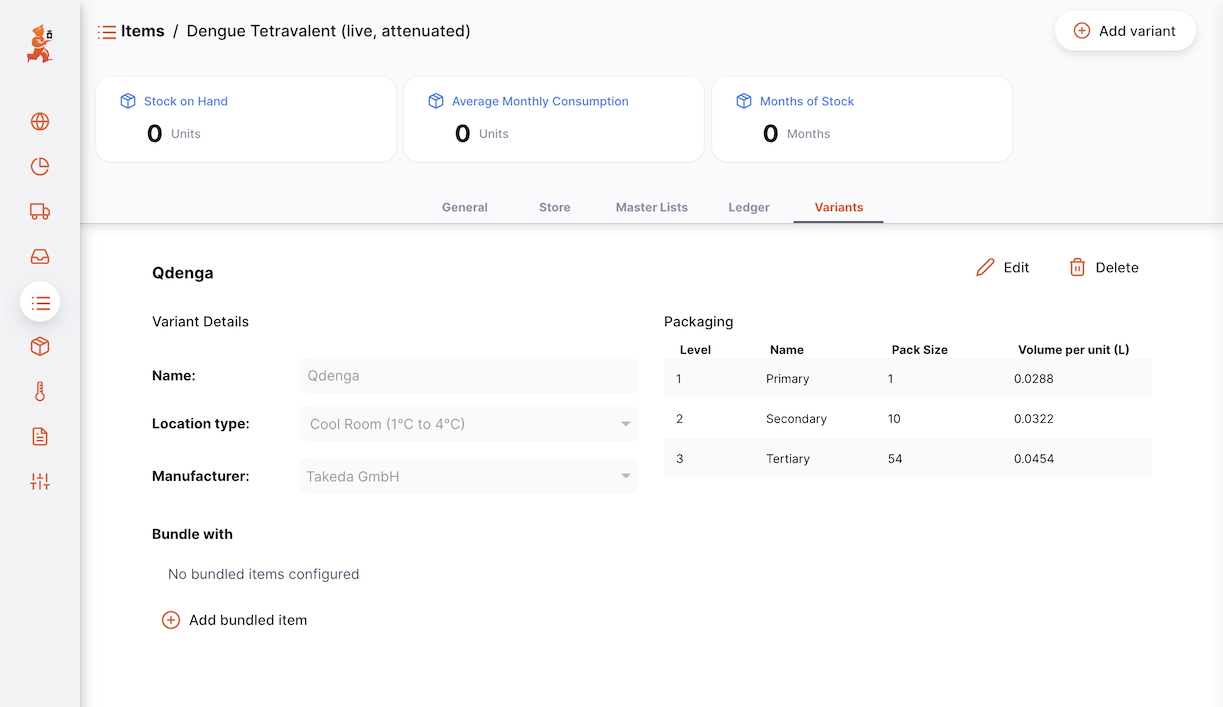Open the Ledger tab
The image size is (1223, 707).
749,207
